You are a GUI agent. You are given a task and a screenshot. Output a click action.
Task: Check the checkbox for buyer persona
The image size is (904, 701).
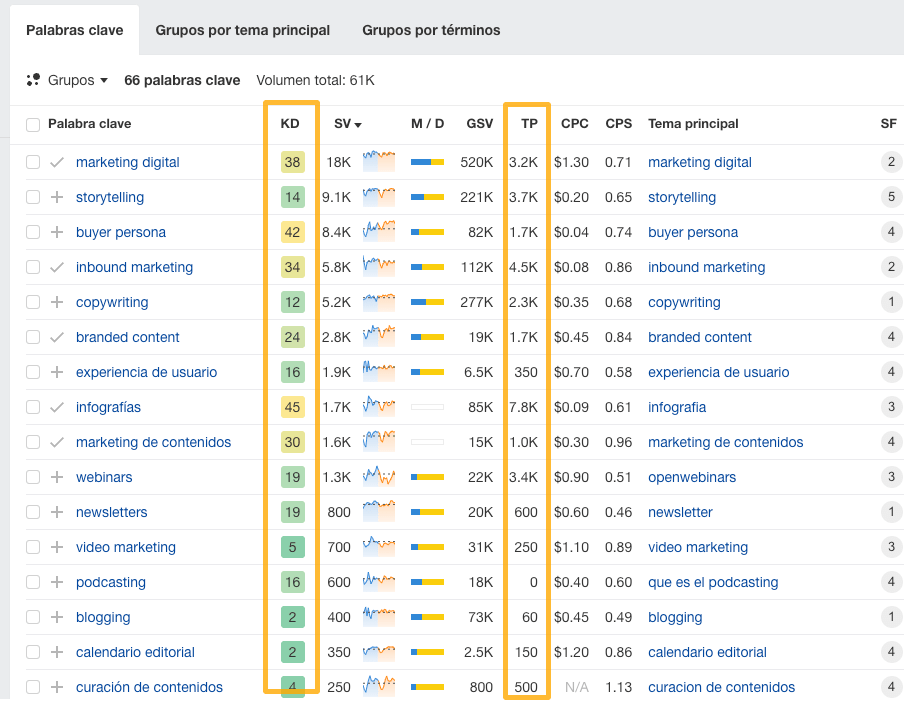coord(33,232)
